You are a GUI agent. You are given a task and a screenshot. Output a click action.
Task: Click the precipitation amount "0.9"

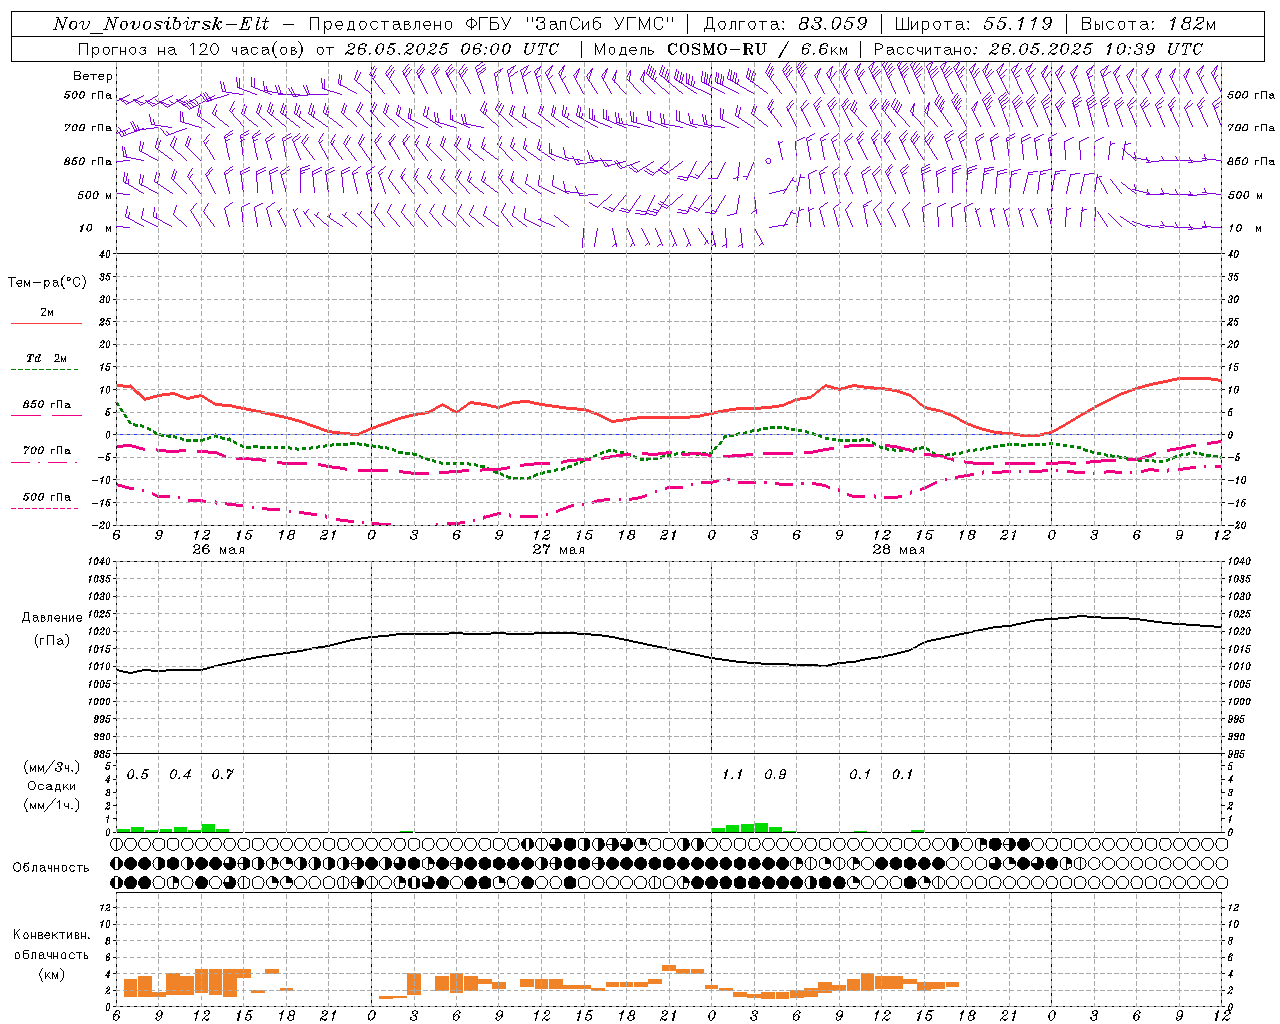[x=775, y=775]
